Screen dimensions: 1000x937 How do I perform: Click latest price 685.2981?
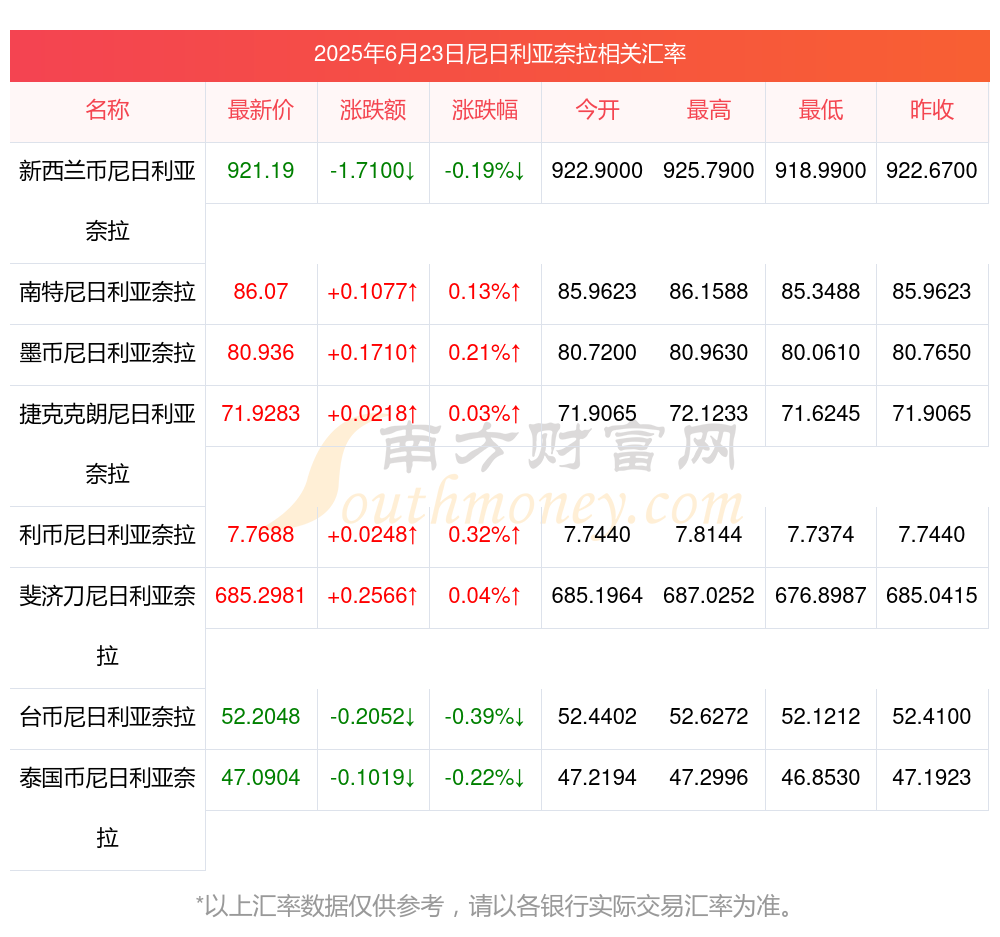point(261,596)
